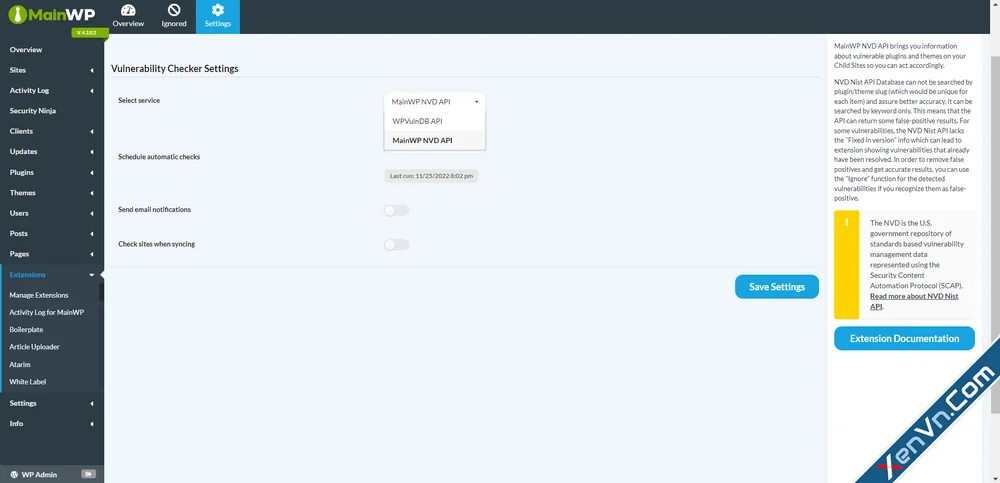Open the Settings gear tab
The image size is (1000, 483).
point(217,17)
